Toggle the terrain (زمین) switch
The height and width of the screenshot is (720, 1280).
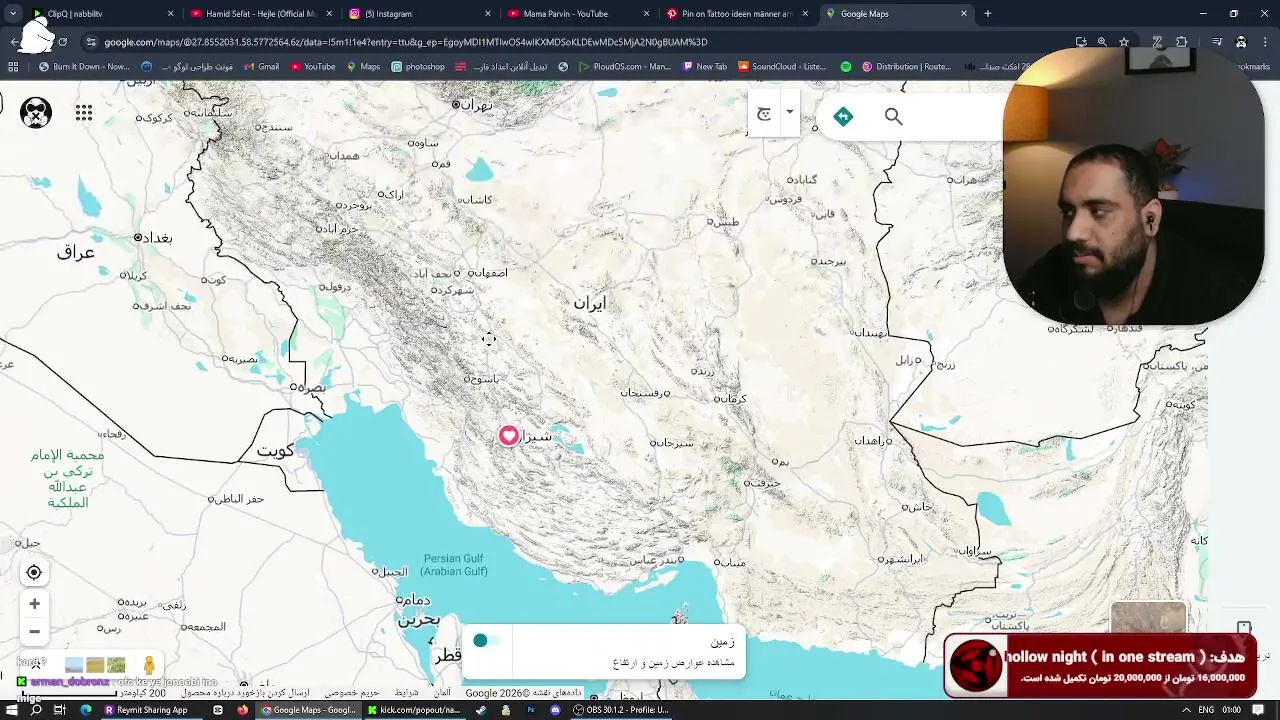(x=487, y=641)
